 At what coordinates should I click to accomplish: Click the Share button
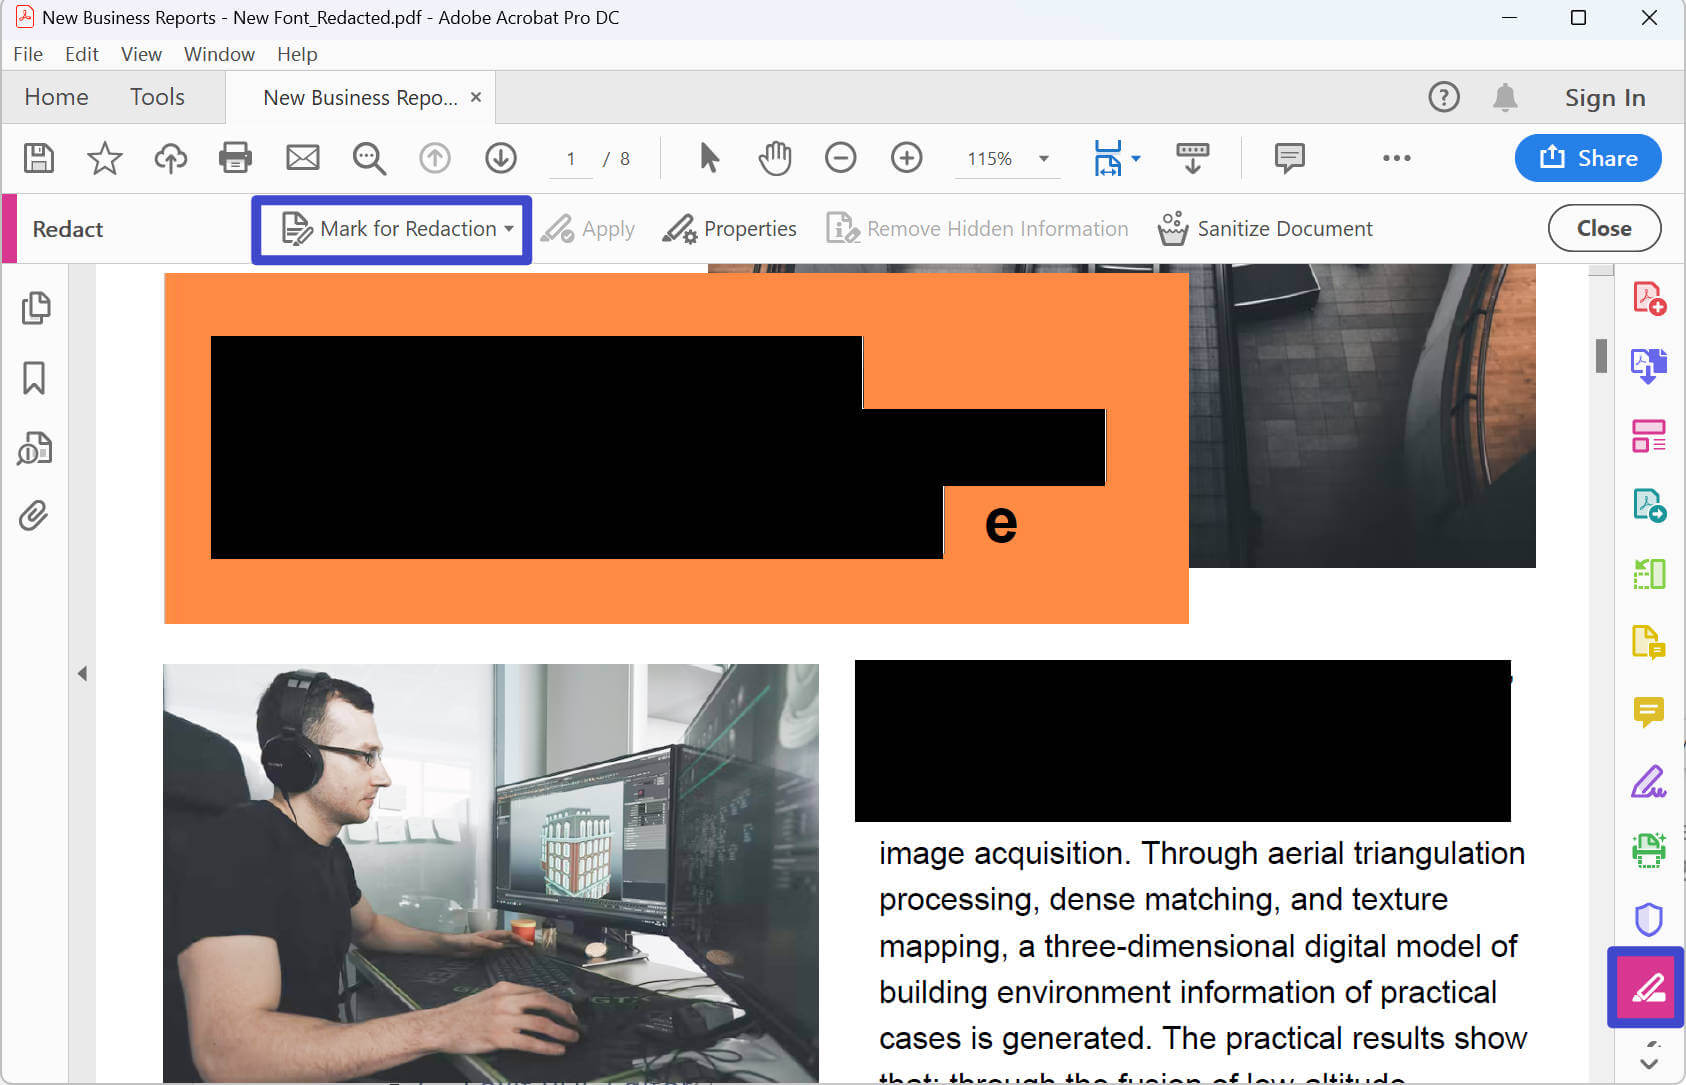point(1588,158)
